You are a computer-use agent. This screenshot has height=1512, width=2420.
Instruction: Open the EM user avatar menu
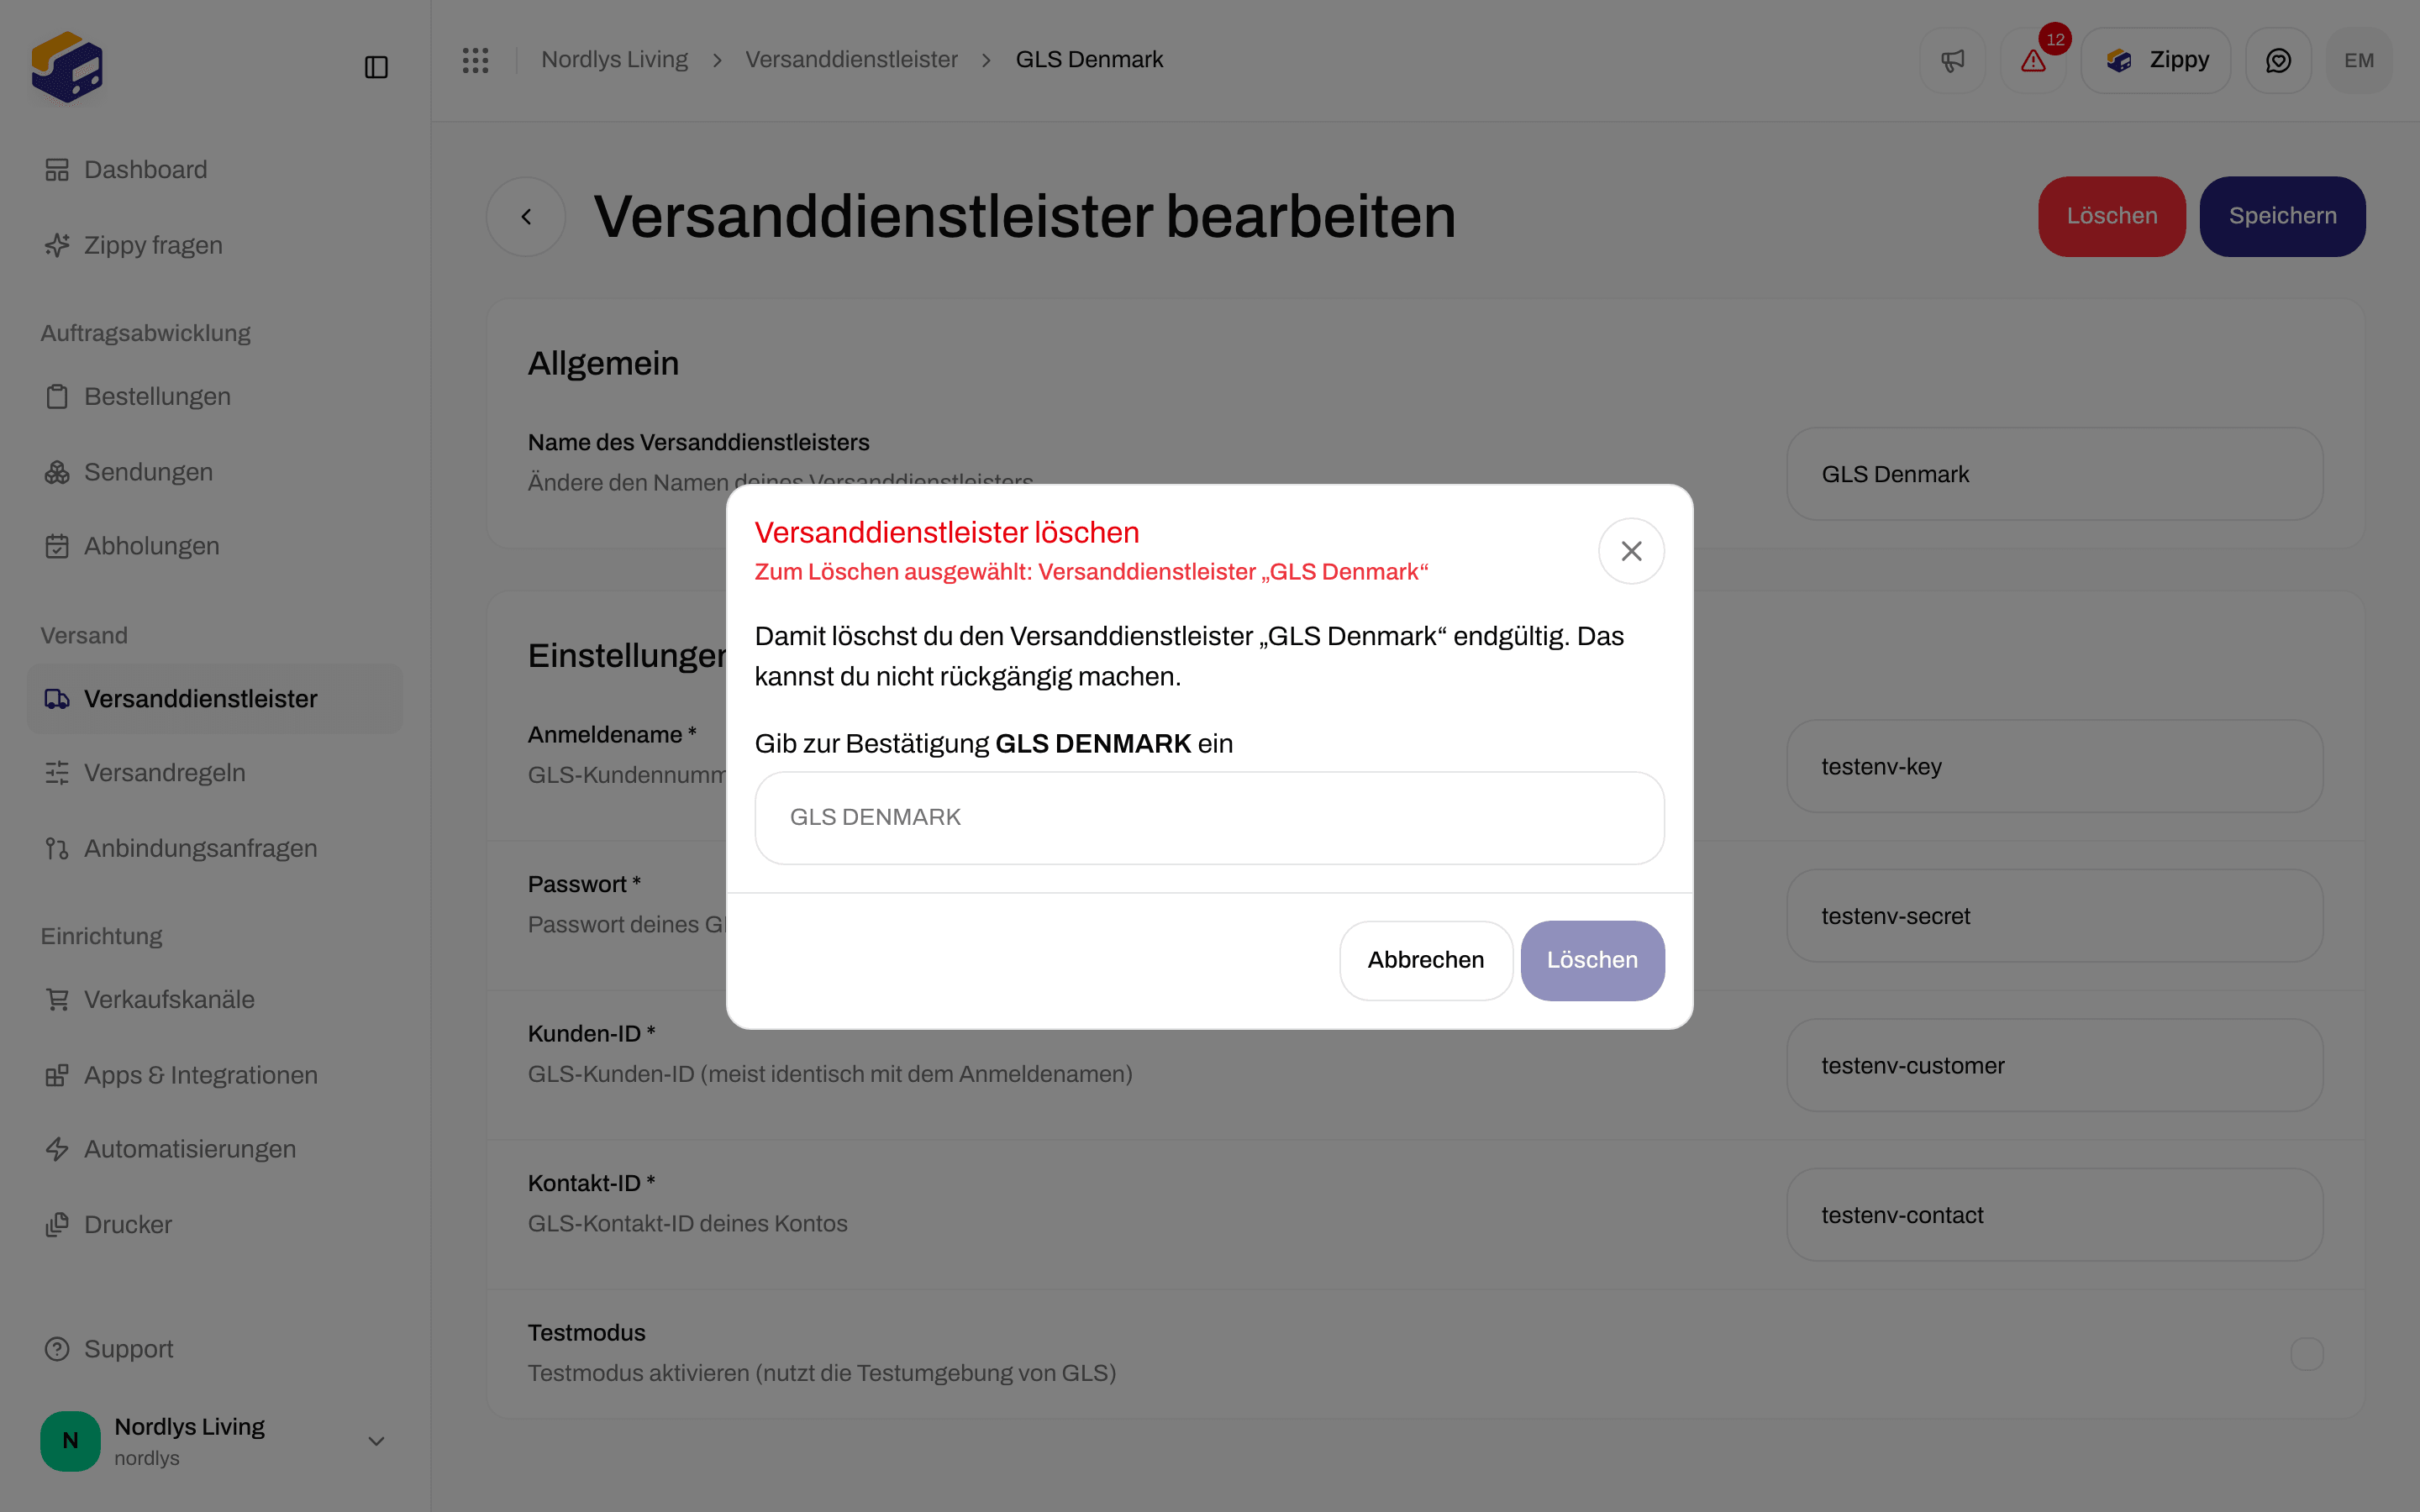[2359, 60]
